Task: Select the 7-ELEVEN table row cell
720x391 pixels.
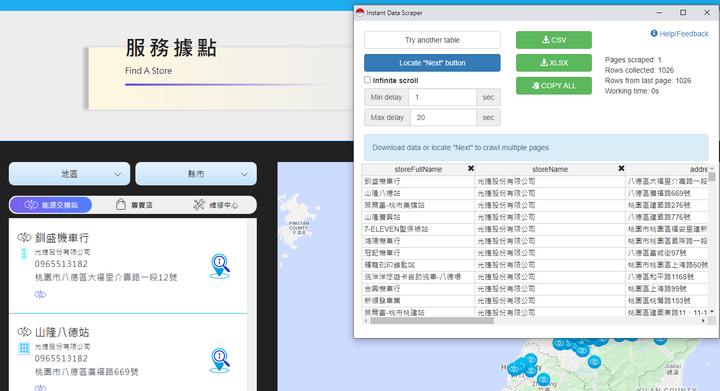Action: 418,229
